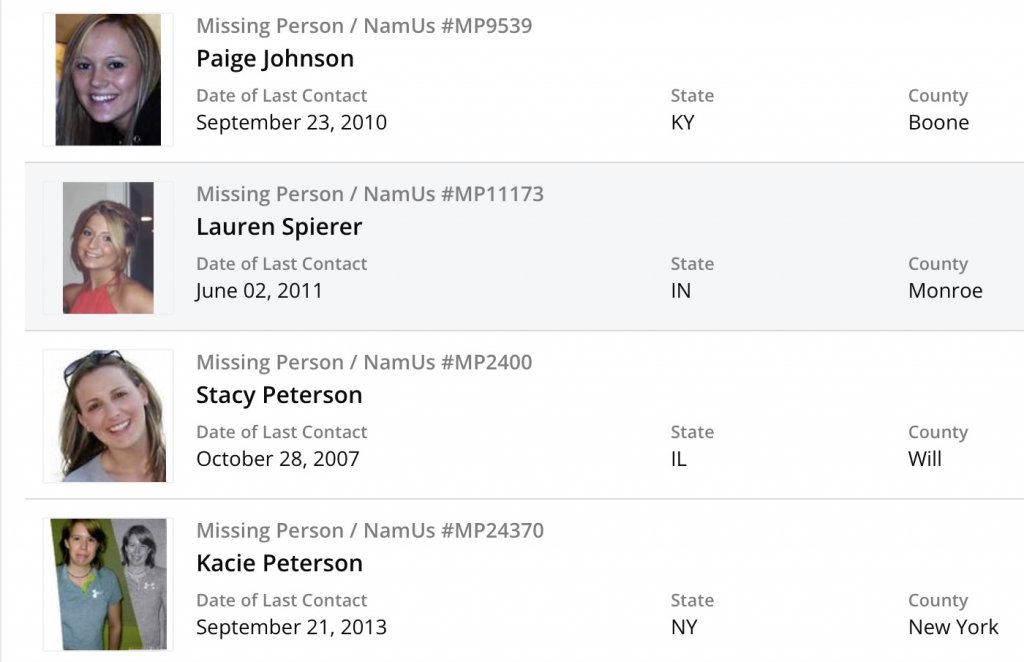Open the photo thumbnail in the Stacy Peterson record

(x=108, y=416)
